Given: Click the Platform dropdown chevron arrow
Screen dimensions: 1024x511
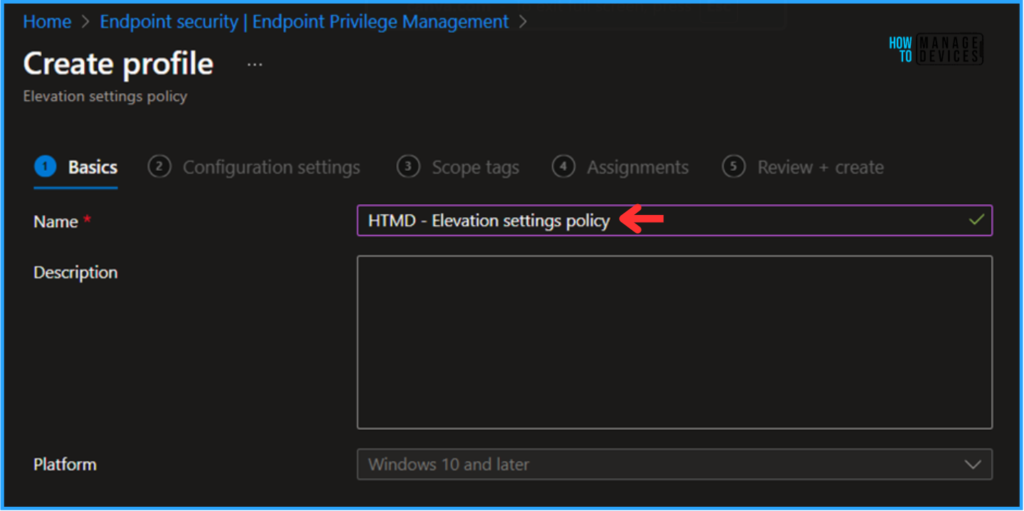Looking at the screenshot, I should (x=973, y=465).
